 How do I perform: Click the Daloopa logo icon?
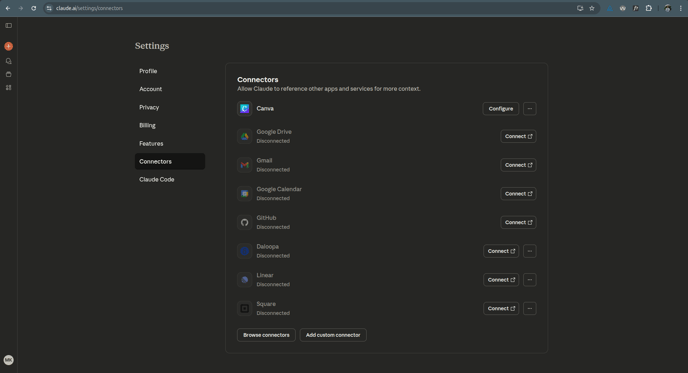point(244,251)
